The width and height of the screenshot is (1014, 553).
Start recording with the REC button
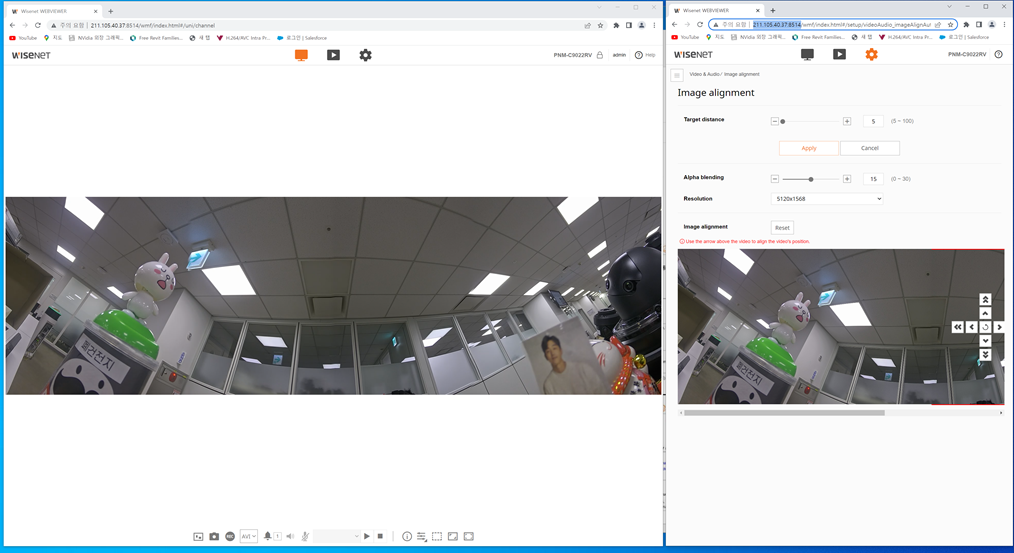(230, 537)
